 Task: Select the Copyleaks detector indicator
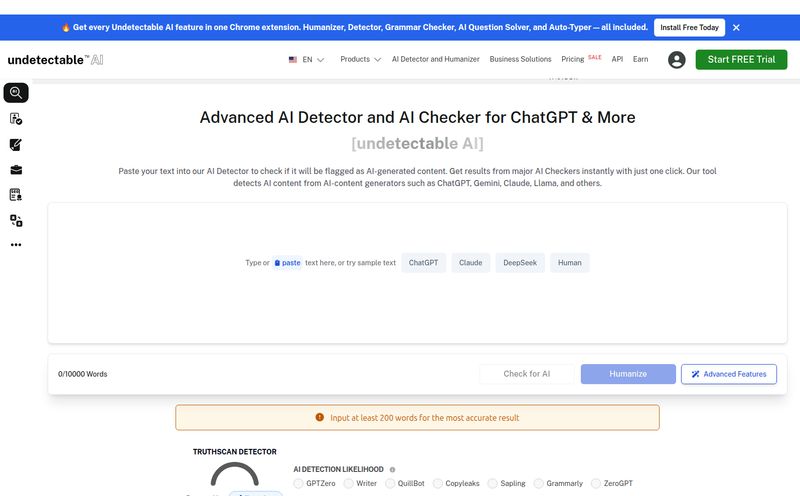[438, 483]
